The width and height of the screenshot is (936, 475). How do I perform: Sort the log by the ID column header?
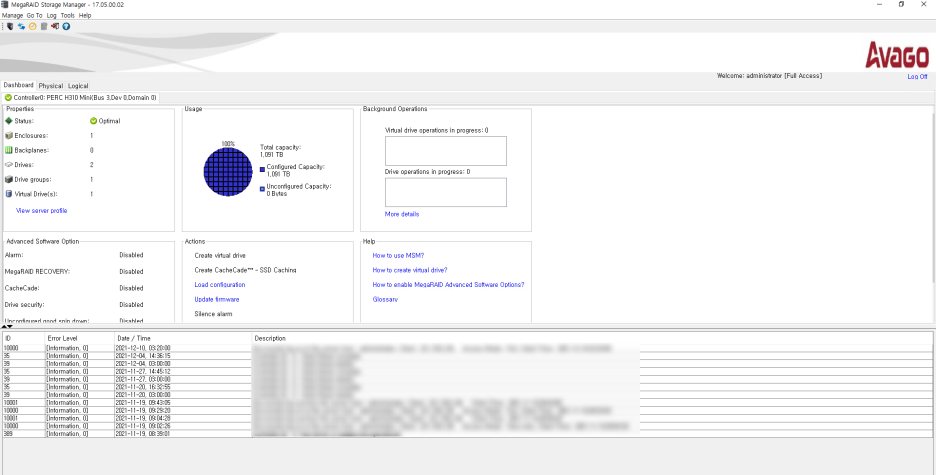coord(24,338)
